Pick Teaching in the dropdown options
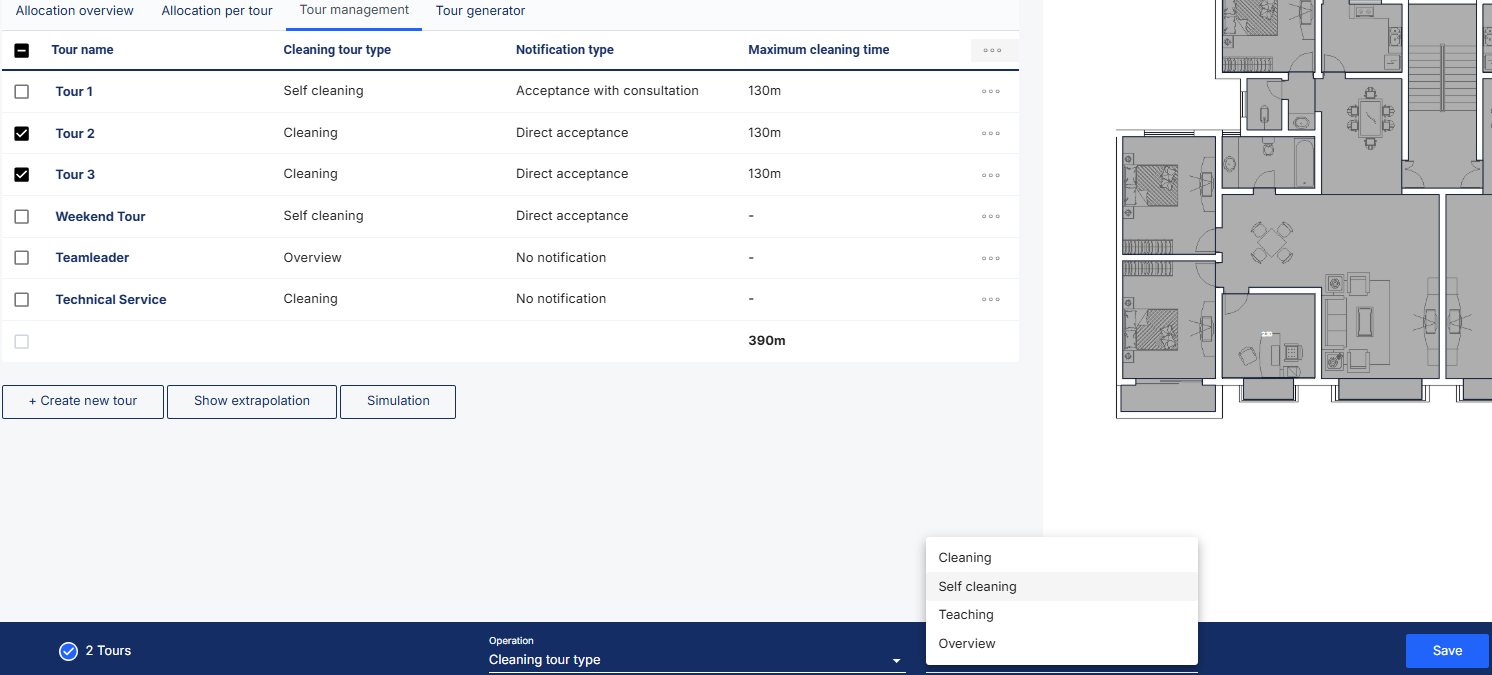The image size is (1492, 675). click(x=966, y=615)
